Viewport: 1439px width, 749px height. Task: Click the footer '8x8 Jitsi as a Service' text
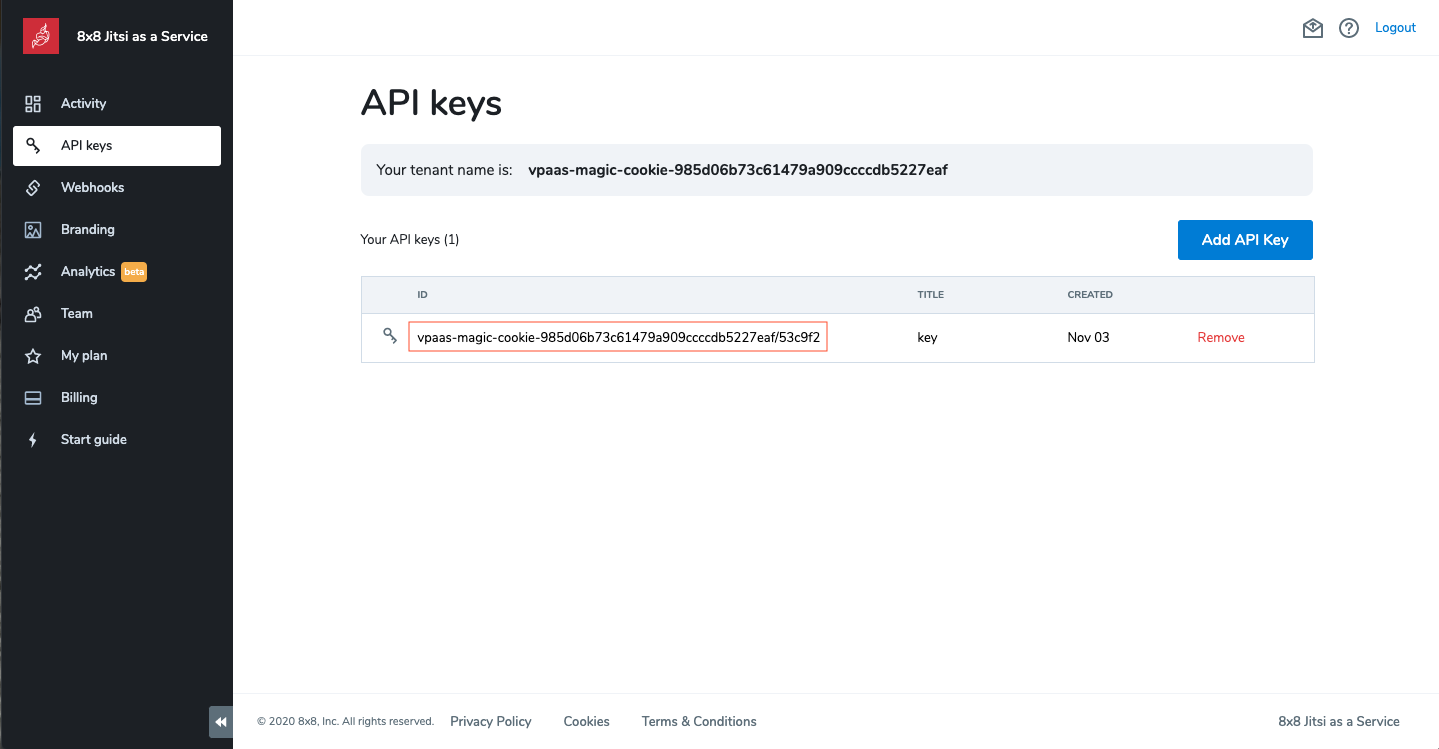(1339, 721)
